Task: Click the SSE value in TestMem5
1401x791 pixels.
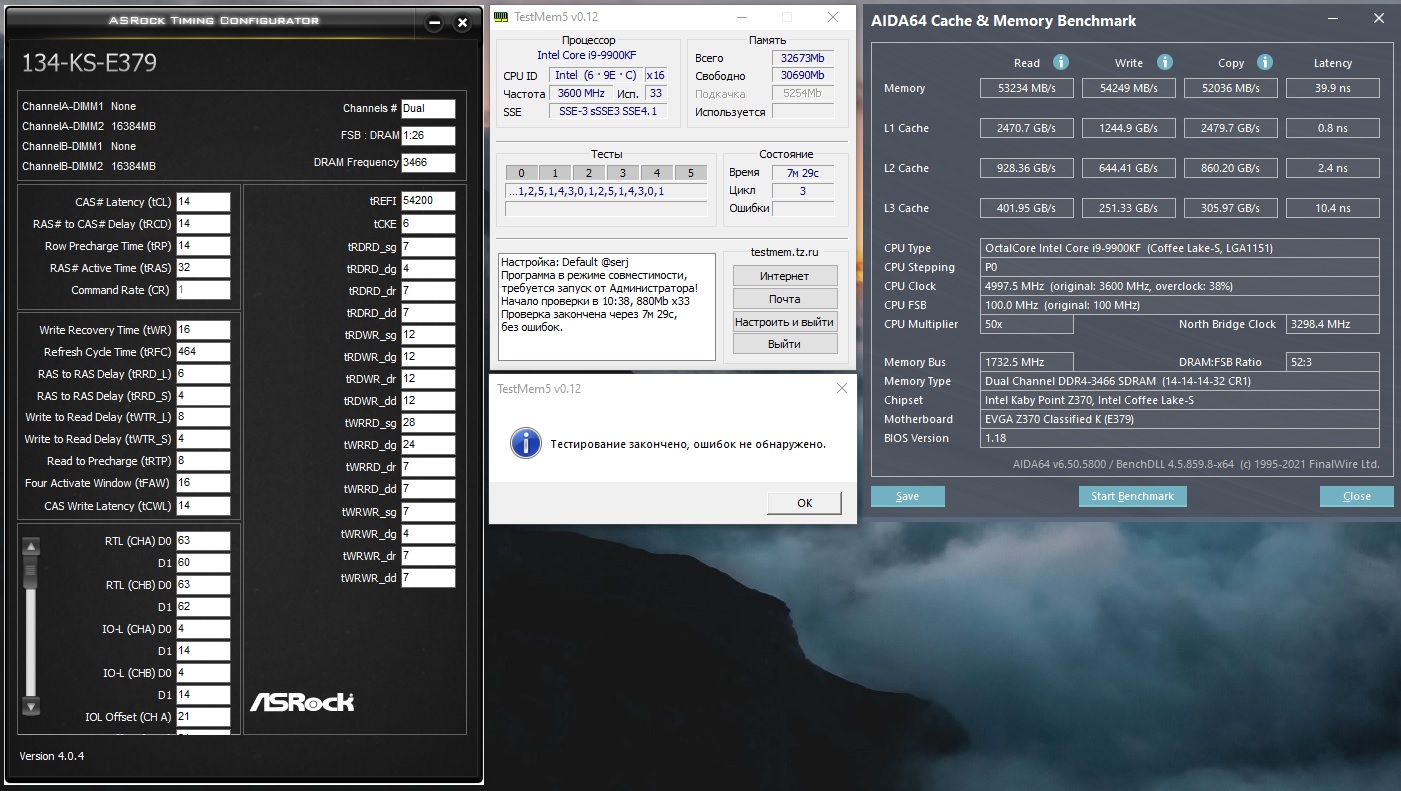Action: pos(607,112)
